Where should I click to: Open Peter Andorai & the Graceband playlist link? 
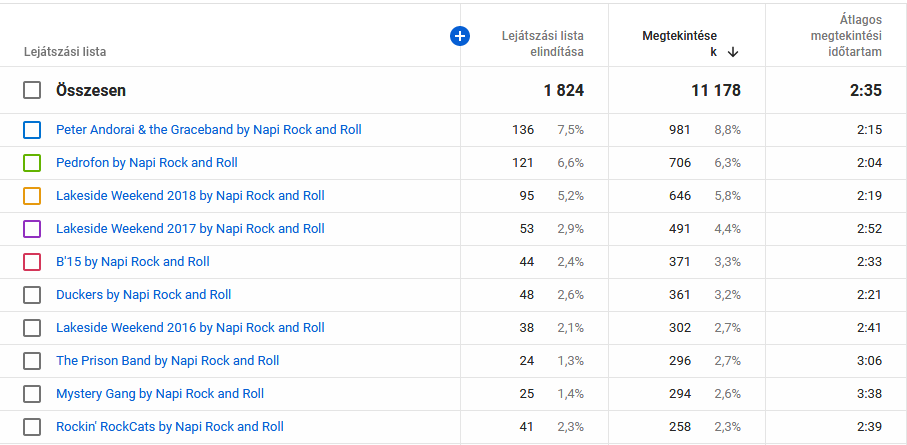coord(209,130)
